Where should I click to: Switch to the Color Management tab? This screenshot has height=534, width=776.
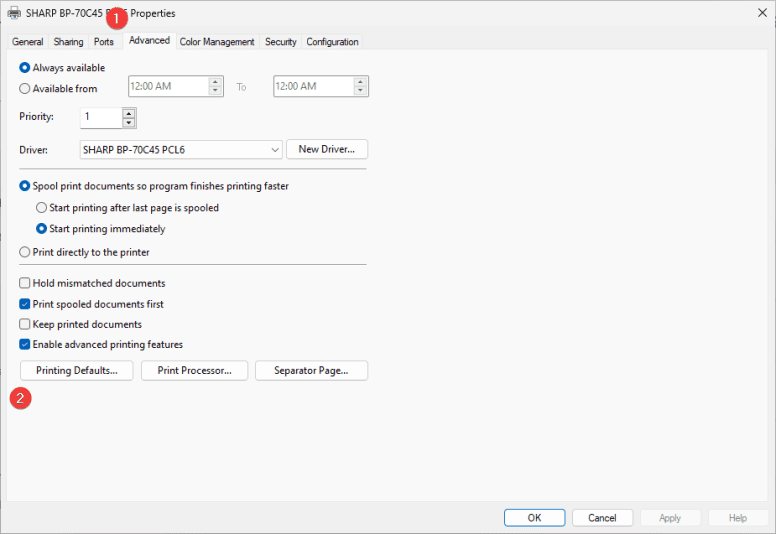(x=217, y=42)
